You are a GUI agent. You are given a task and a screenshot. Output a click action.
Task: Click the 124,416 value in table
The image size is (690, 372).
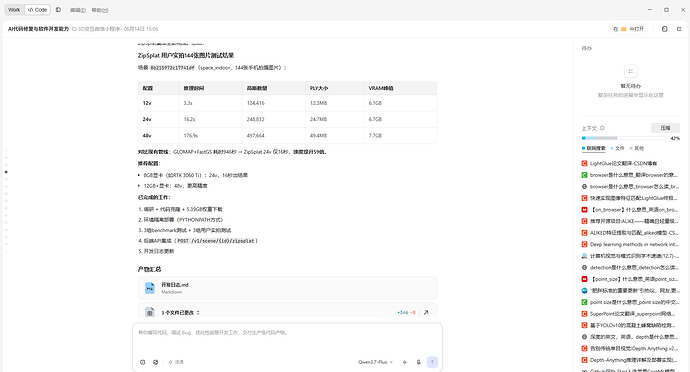[256, 103]
